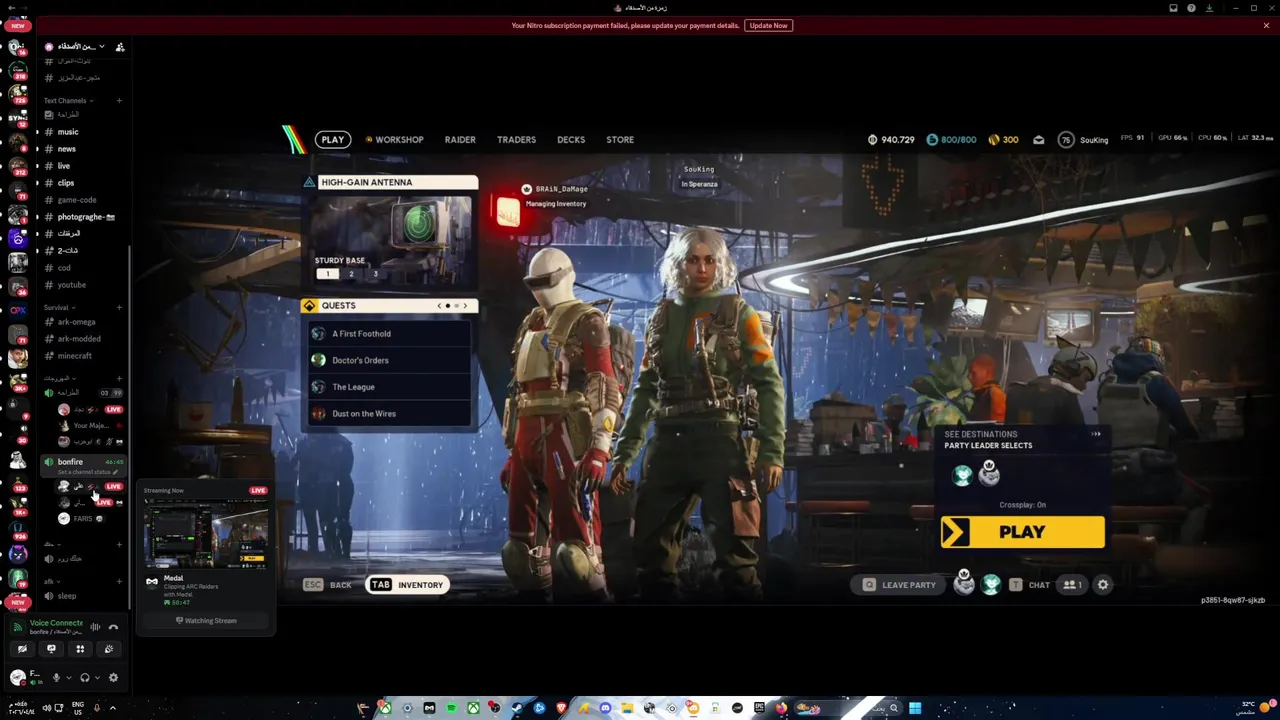1280x720 pixels.
Task: Switch to the WORKSHOP tab
Action: click(395, 140)
